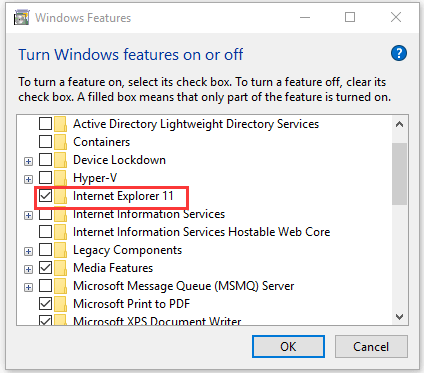The width and height of the screenshot is (424, 373).
Task: Click the scrollbar up arrow
Action: pyautogui.click(x=399, y=125)
